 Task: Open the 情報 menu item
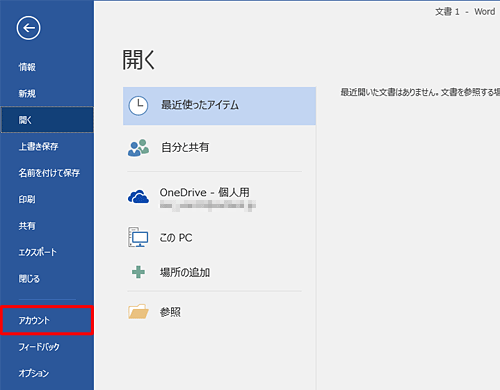(x=47, y=67)
